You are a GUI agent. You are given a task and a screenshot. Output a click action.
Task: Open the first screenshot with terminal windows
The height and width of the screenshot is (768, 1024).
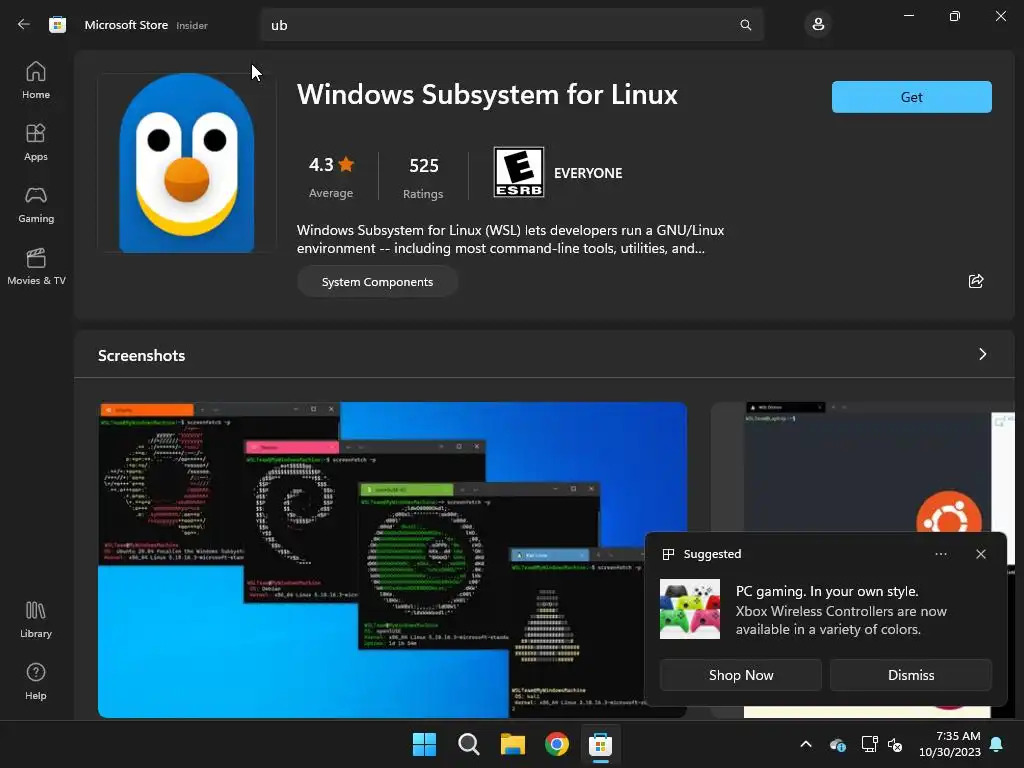[392, 560]
